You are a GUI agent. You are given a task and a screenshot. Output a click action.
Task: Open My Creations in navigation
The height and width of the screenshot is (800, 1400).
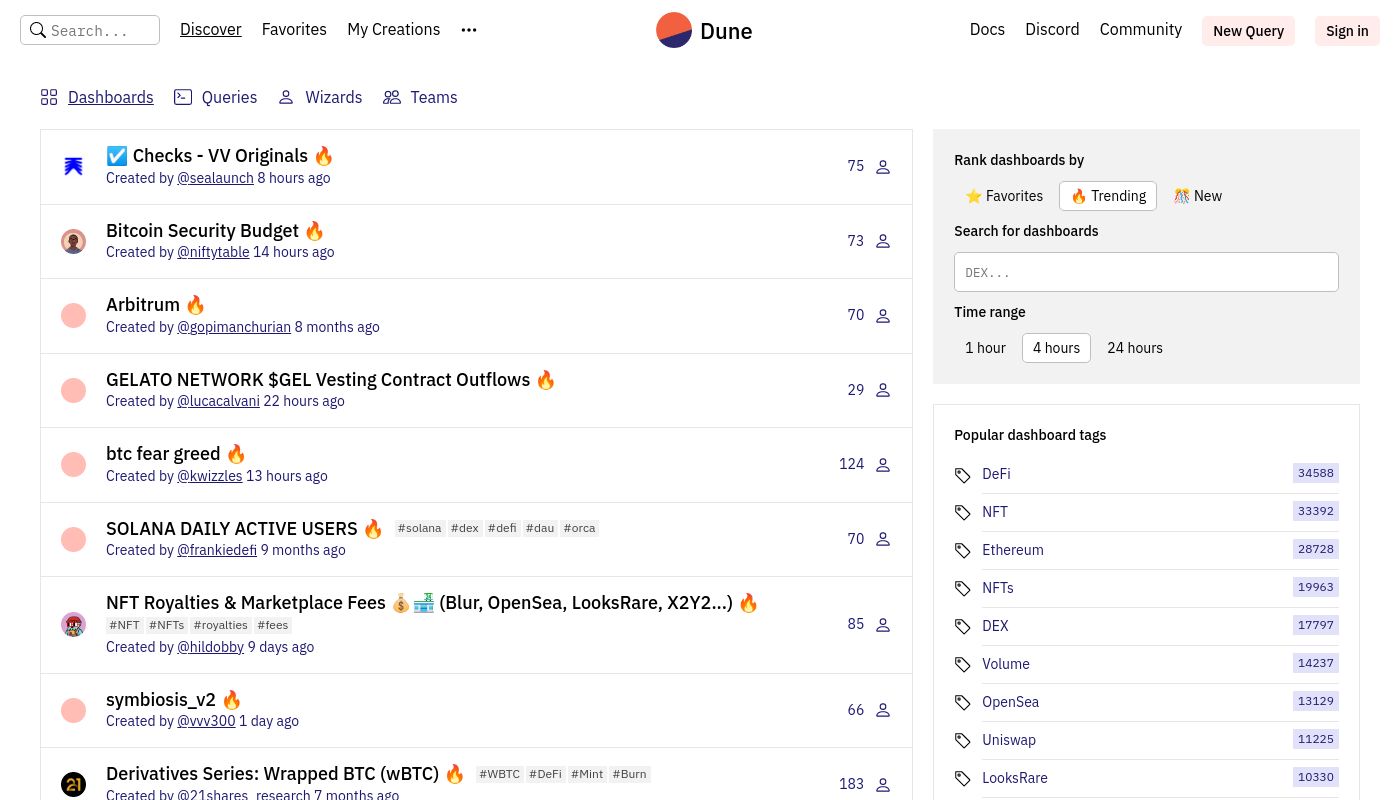393,30
